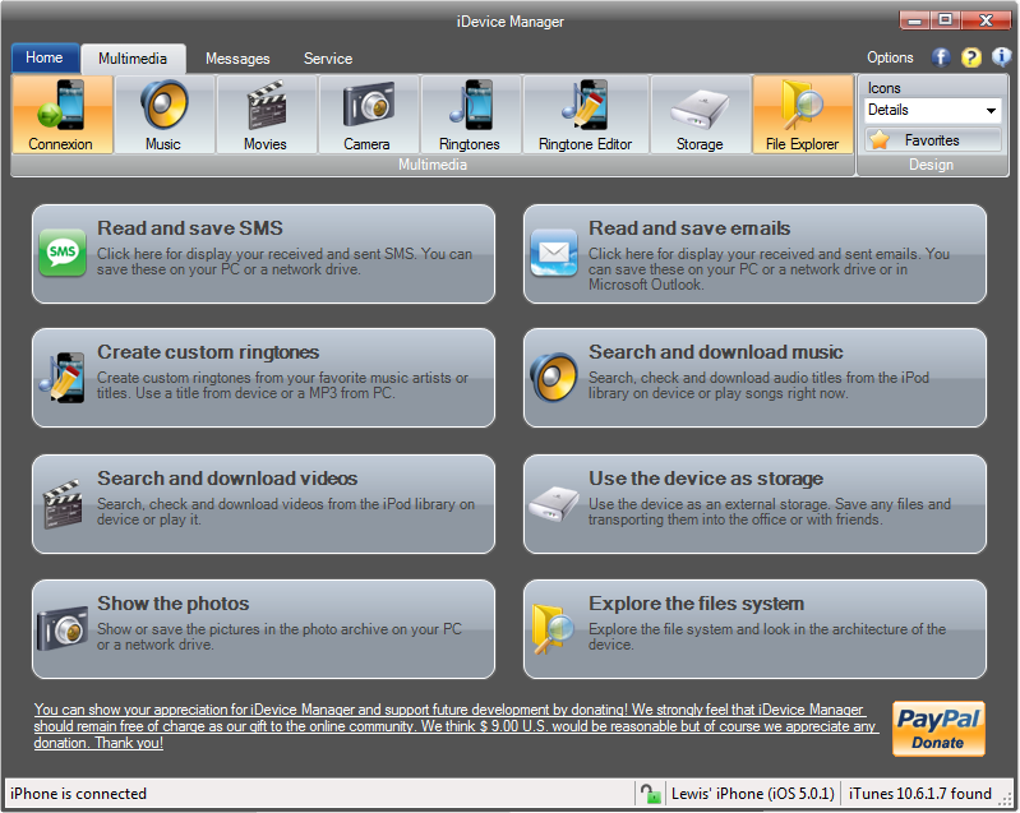Click the speaker icon beside Search and download music
1020x813 pixels.
[554, 377]
